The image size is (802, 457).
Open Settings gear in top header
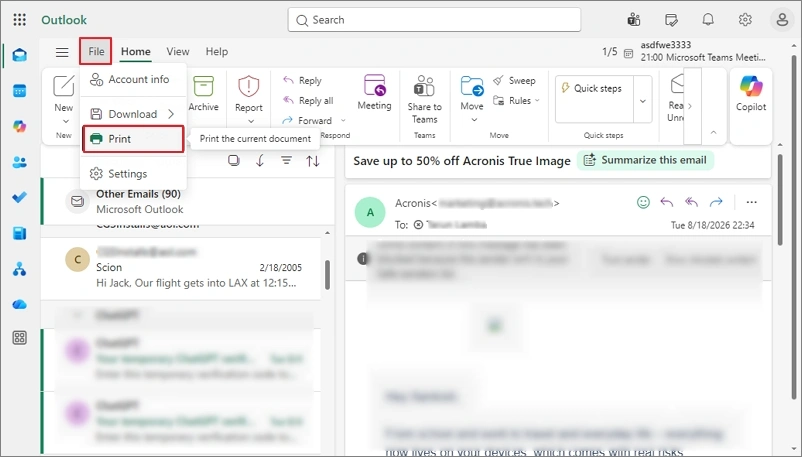[745, 20]
